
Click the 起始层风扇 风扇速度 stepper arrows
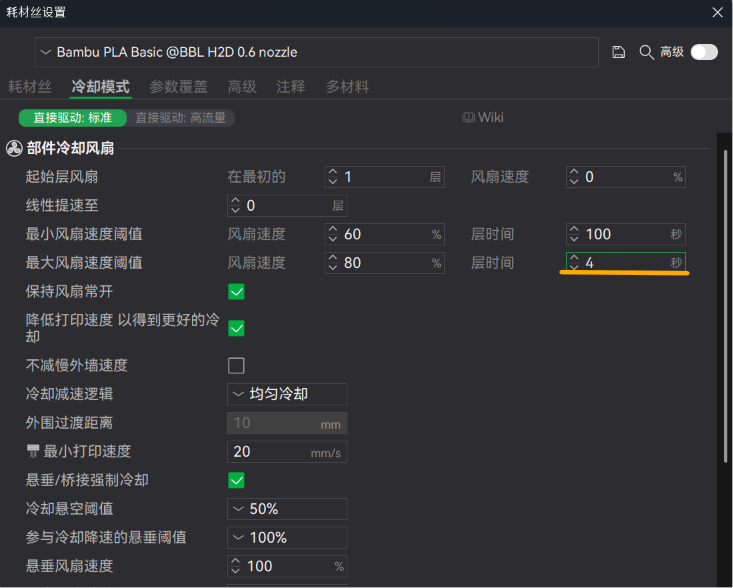click(x=574, y=177)
